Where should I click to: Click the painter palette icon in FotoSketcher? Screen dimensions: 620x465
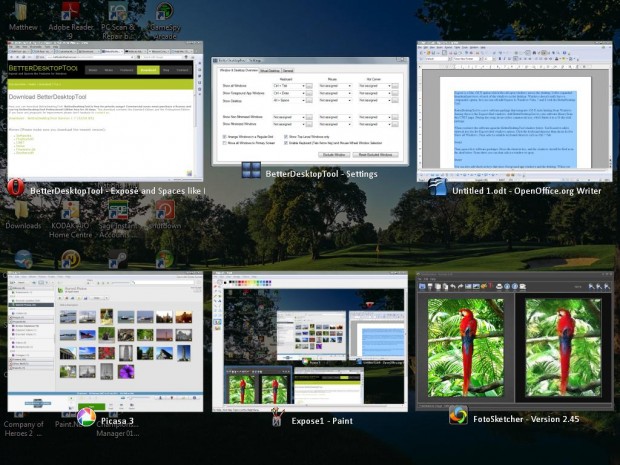tap(484, 286)
